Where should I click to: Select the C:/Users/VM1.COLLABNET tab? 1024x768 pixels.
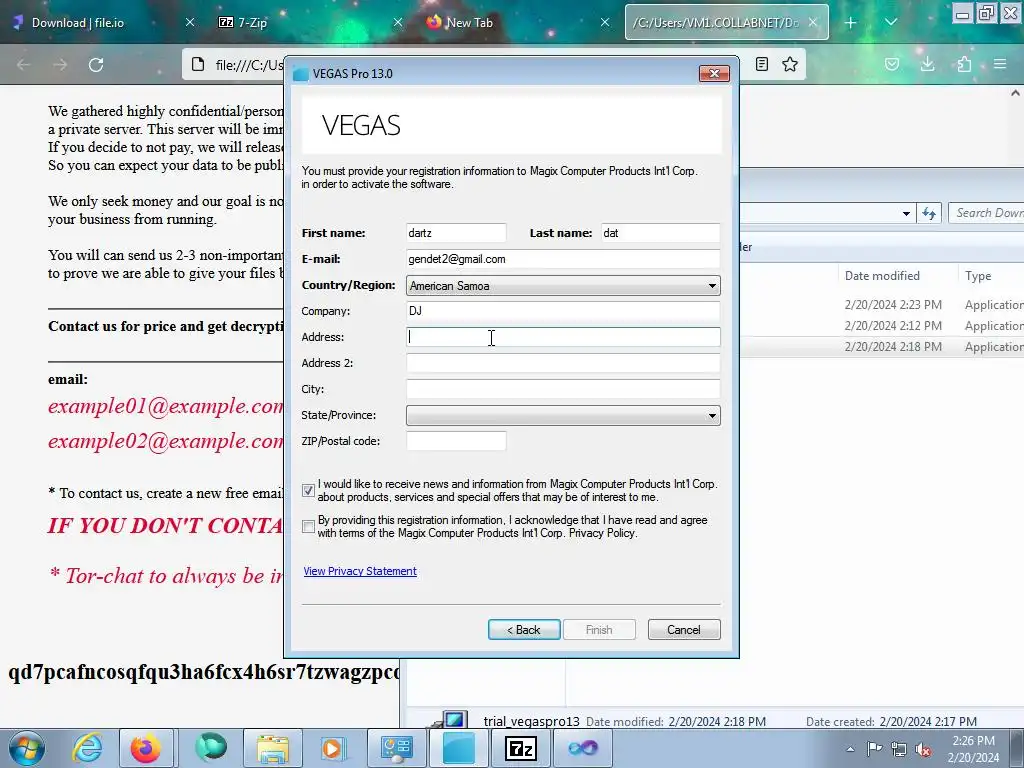pyautogui.click(x=715, y=22)
